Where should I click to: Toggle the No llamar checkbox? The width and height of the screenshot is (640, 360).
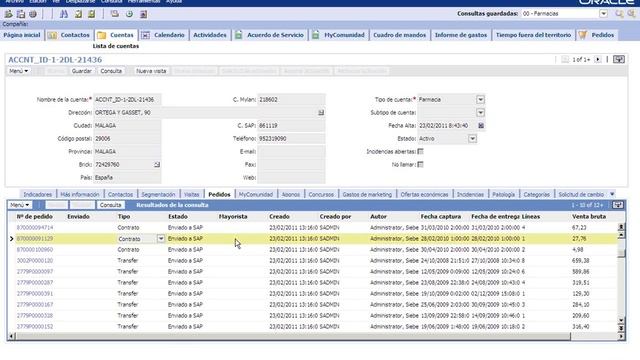point(420,164)
